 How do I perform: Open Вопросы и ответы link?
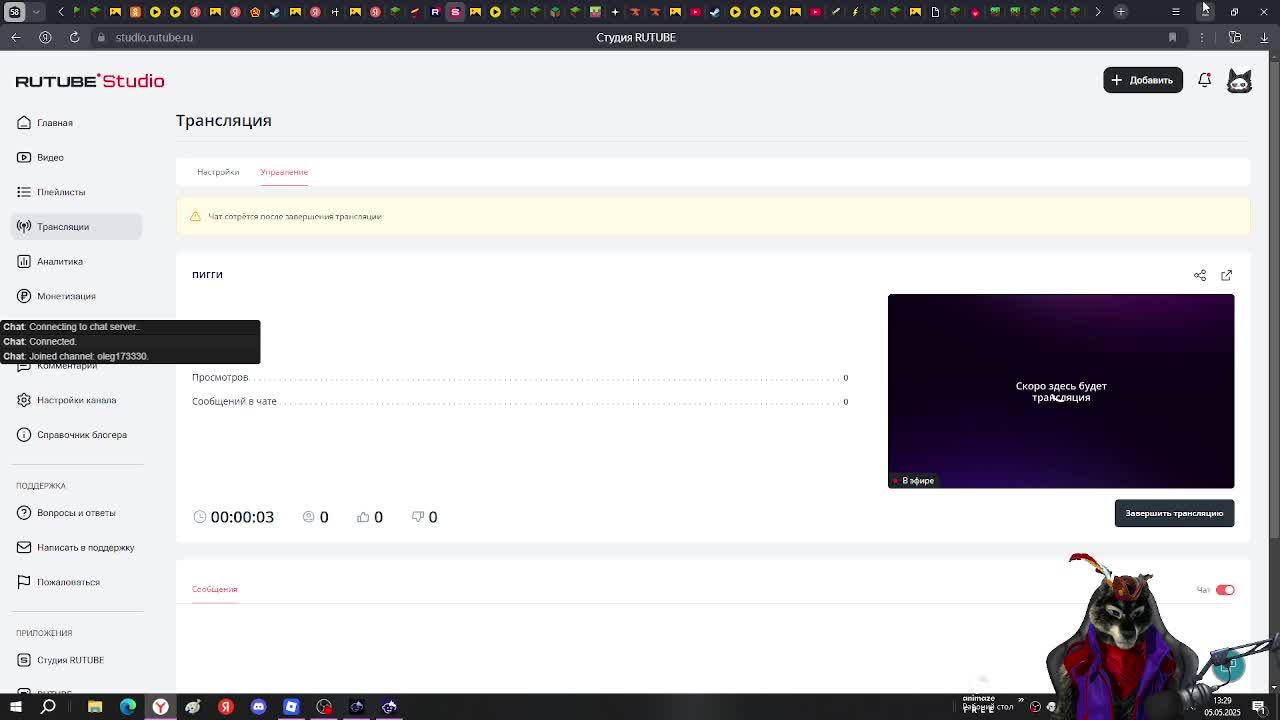76,513
